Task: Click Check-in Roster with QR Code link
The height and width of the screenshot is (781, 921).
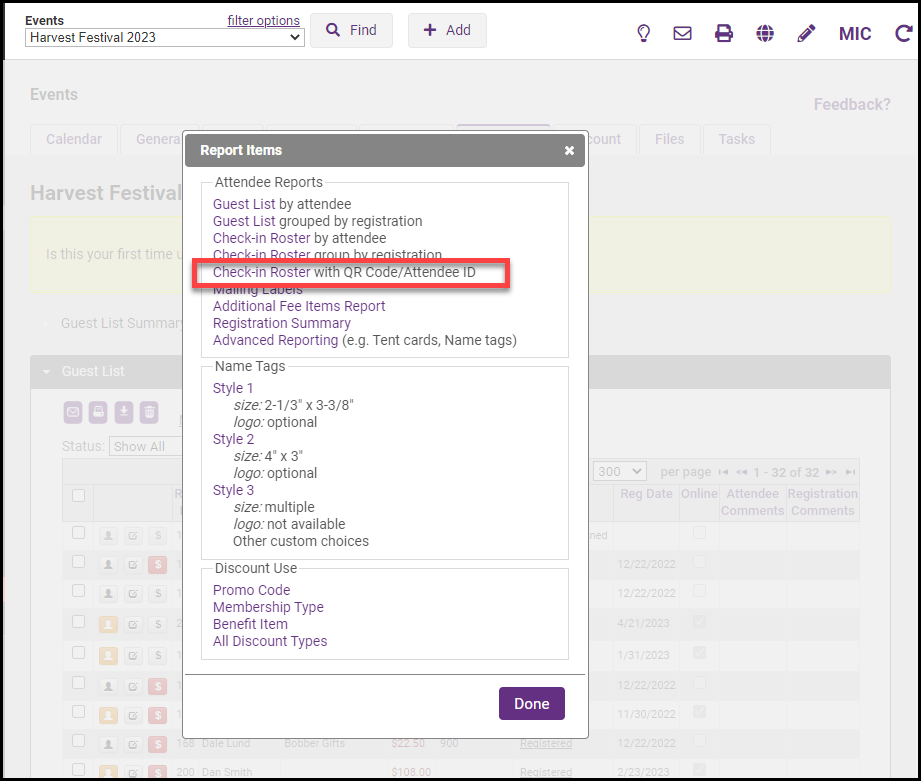Action: coord(262,272)
